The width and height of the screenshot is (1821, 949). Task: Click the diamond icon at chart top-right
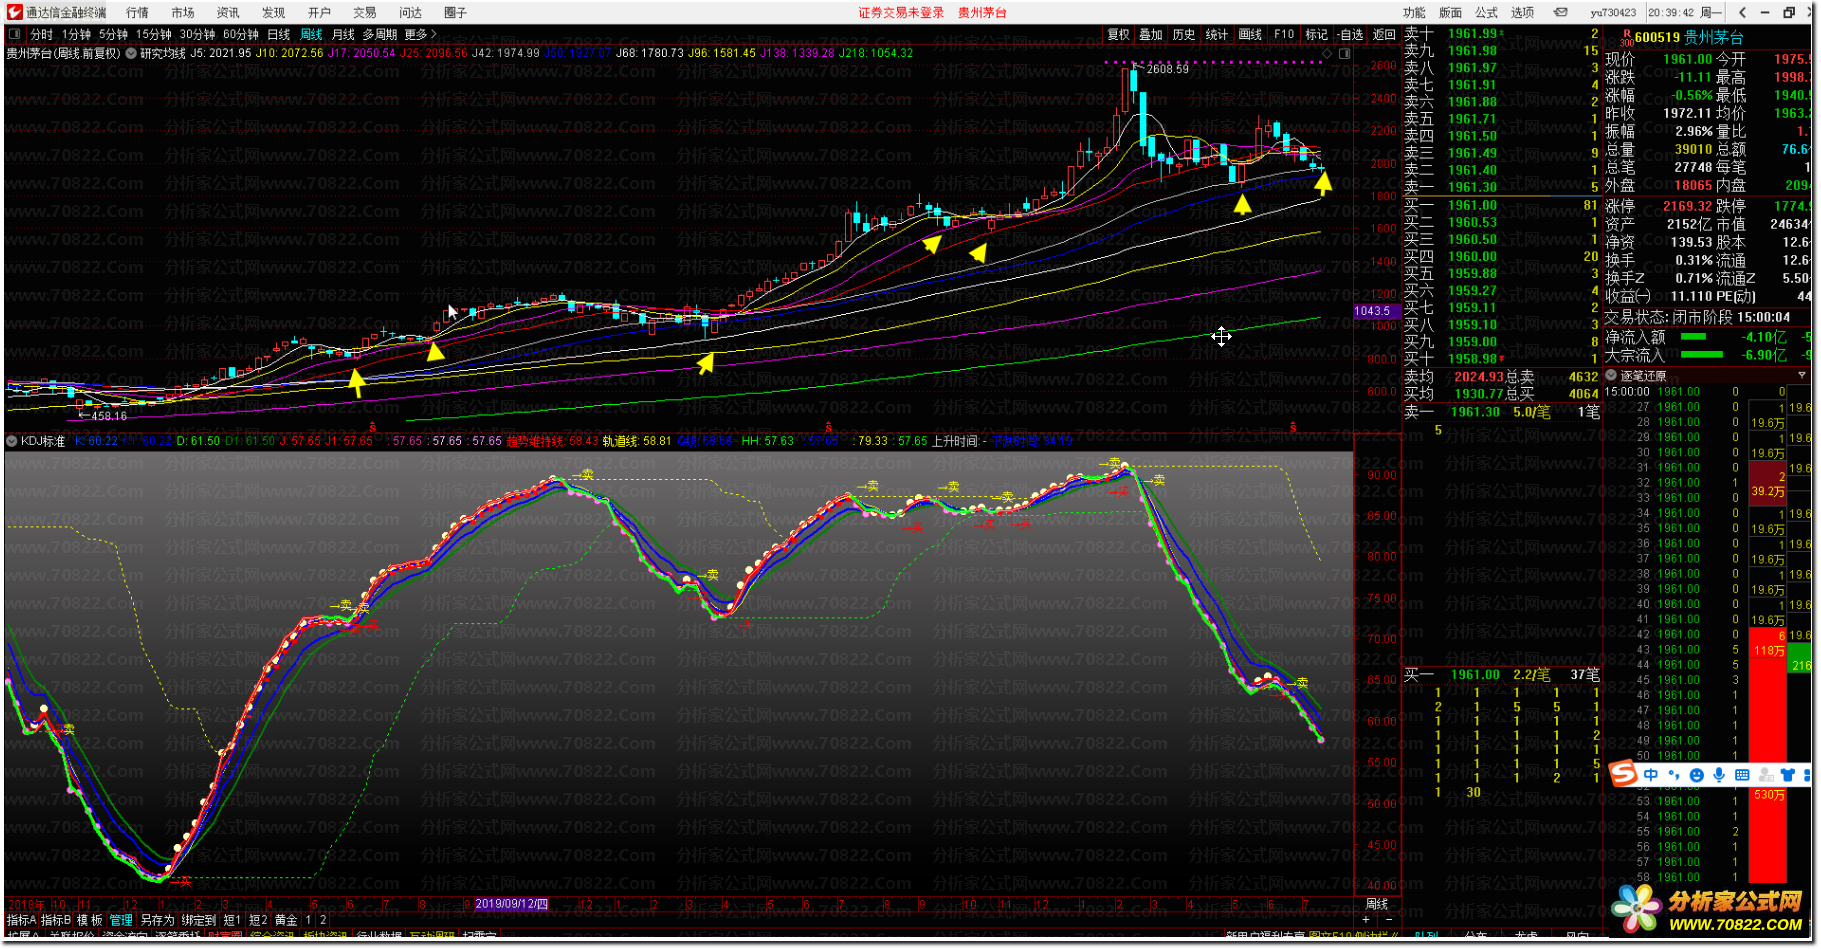tap(1327, 53)
